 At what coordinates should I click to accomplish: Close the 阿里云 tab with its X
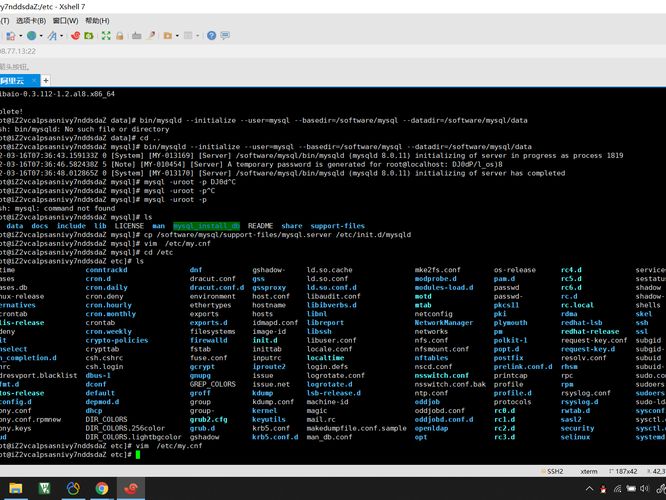[x=34, y=80]
